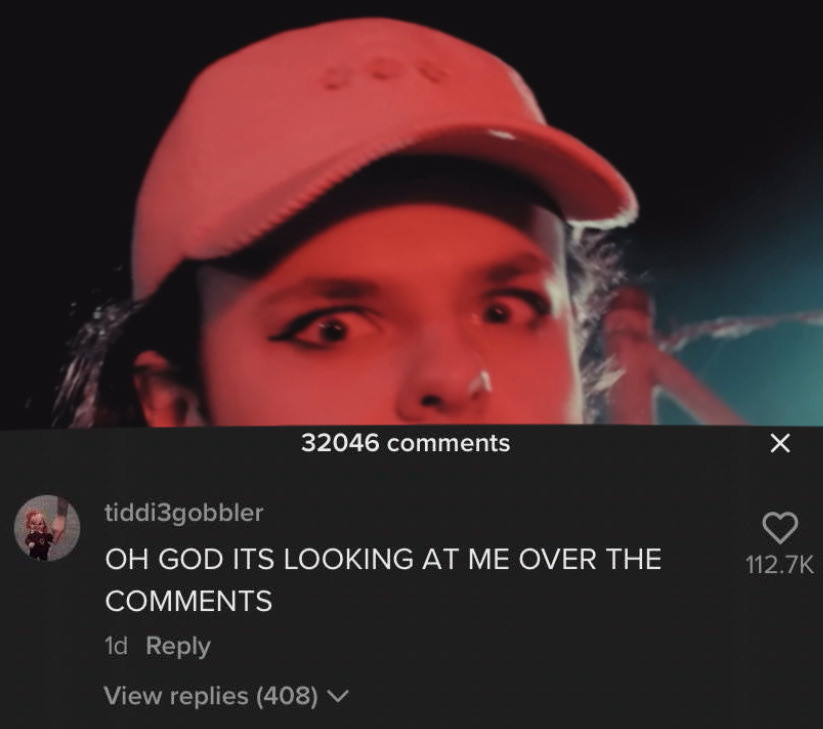The width and height of the screenshot is (823, 729).
Task: Tap the three embroidered marks on the cap
Action: pos(386,75)
